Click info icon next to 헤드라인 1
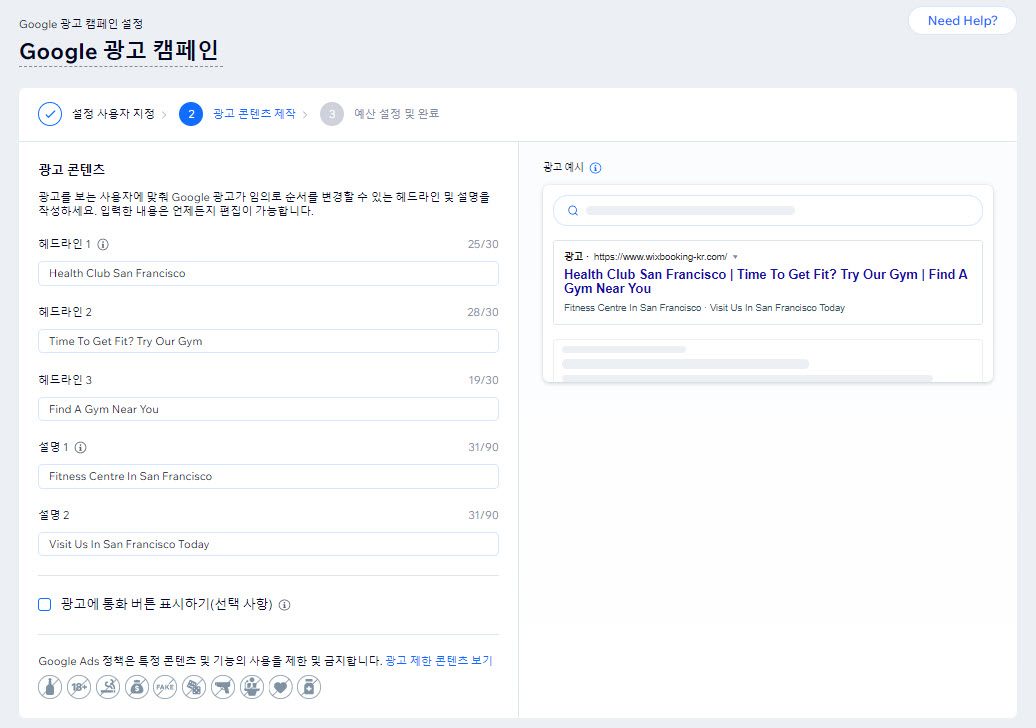This screenshot has height=728, width=1036. point(103,244)
